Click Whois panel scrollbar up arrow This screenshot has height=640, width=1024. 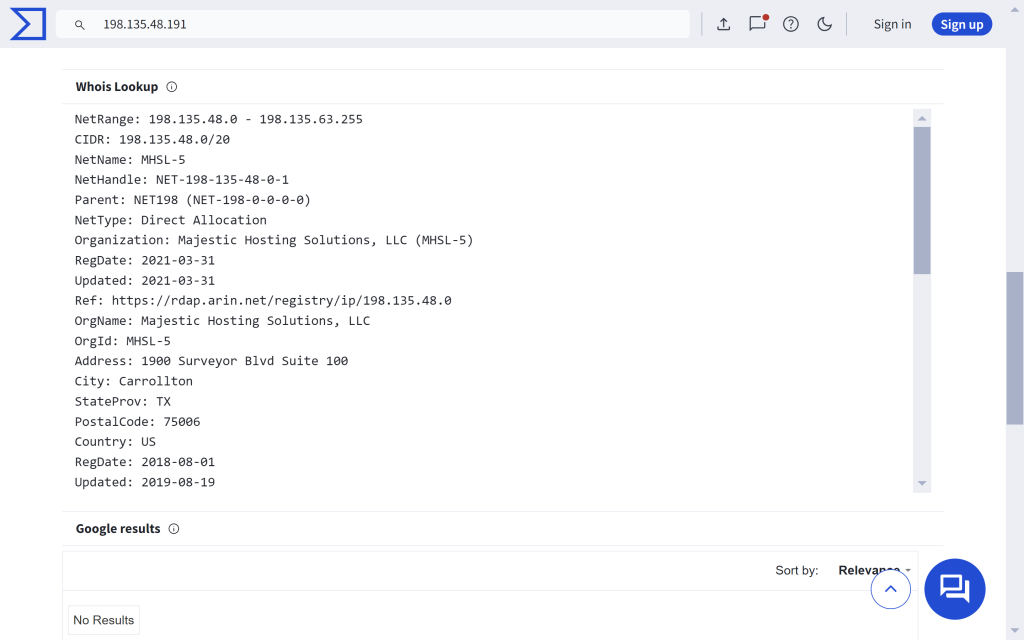tap(921, 118)
